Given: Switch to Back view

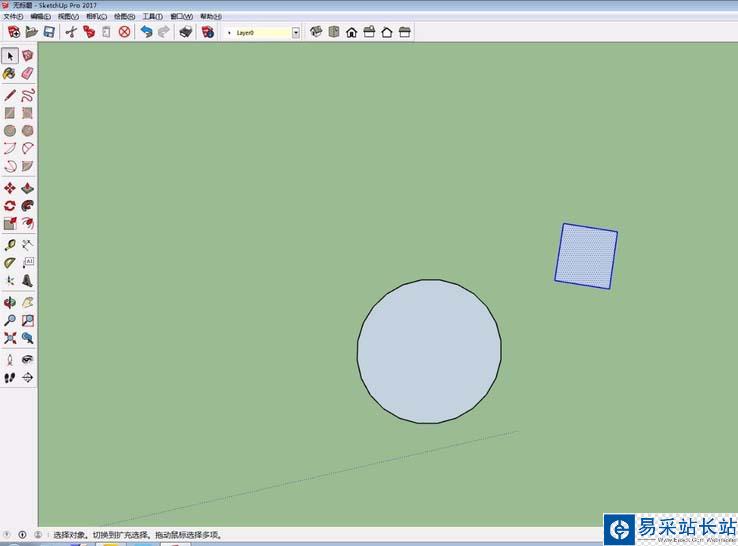Looking at the screenshot, I should tap(387, 32).
